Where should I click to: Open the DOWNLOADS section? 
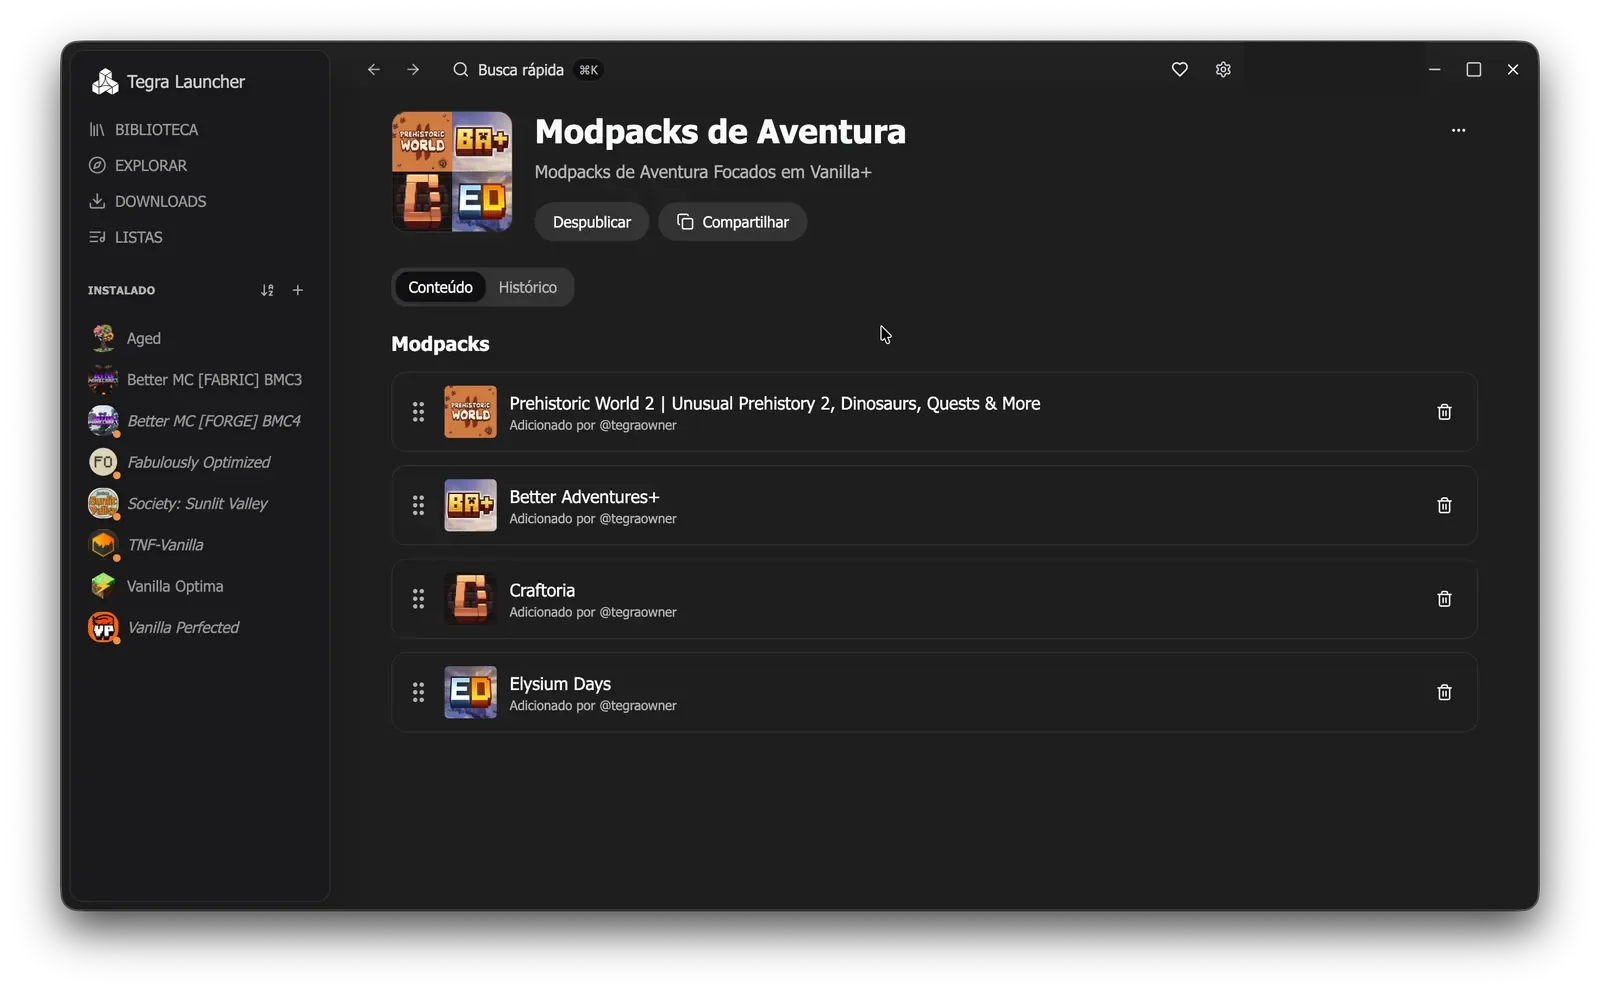147,202
